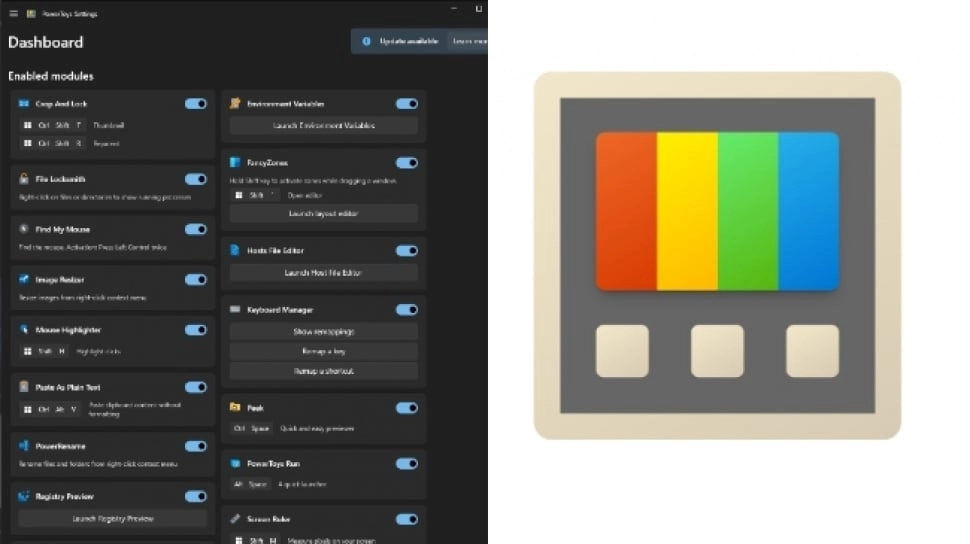The image size is (970, 544).
Task: Click the Enabled modules section label
Action: [x=51, y=76]
